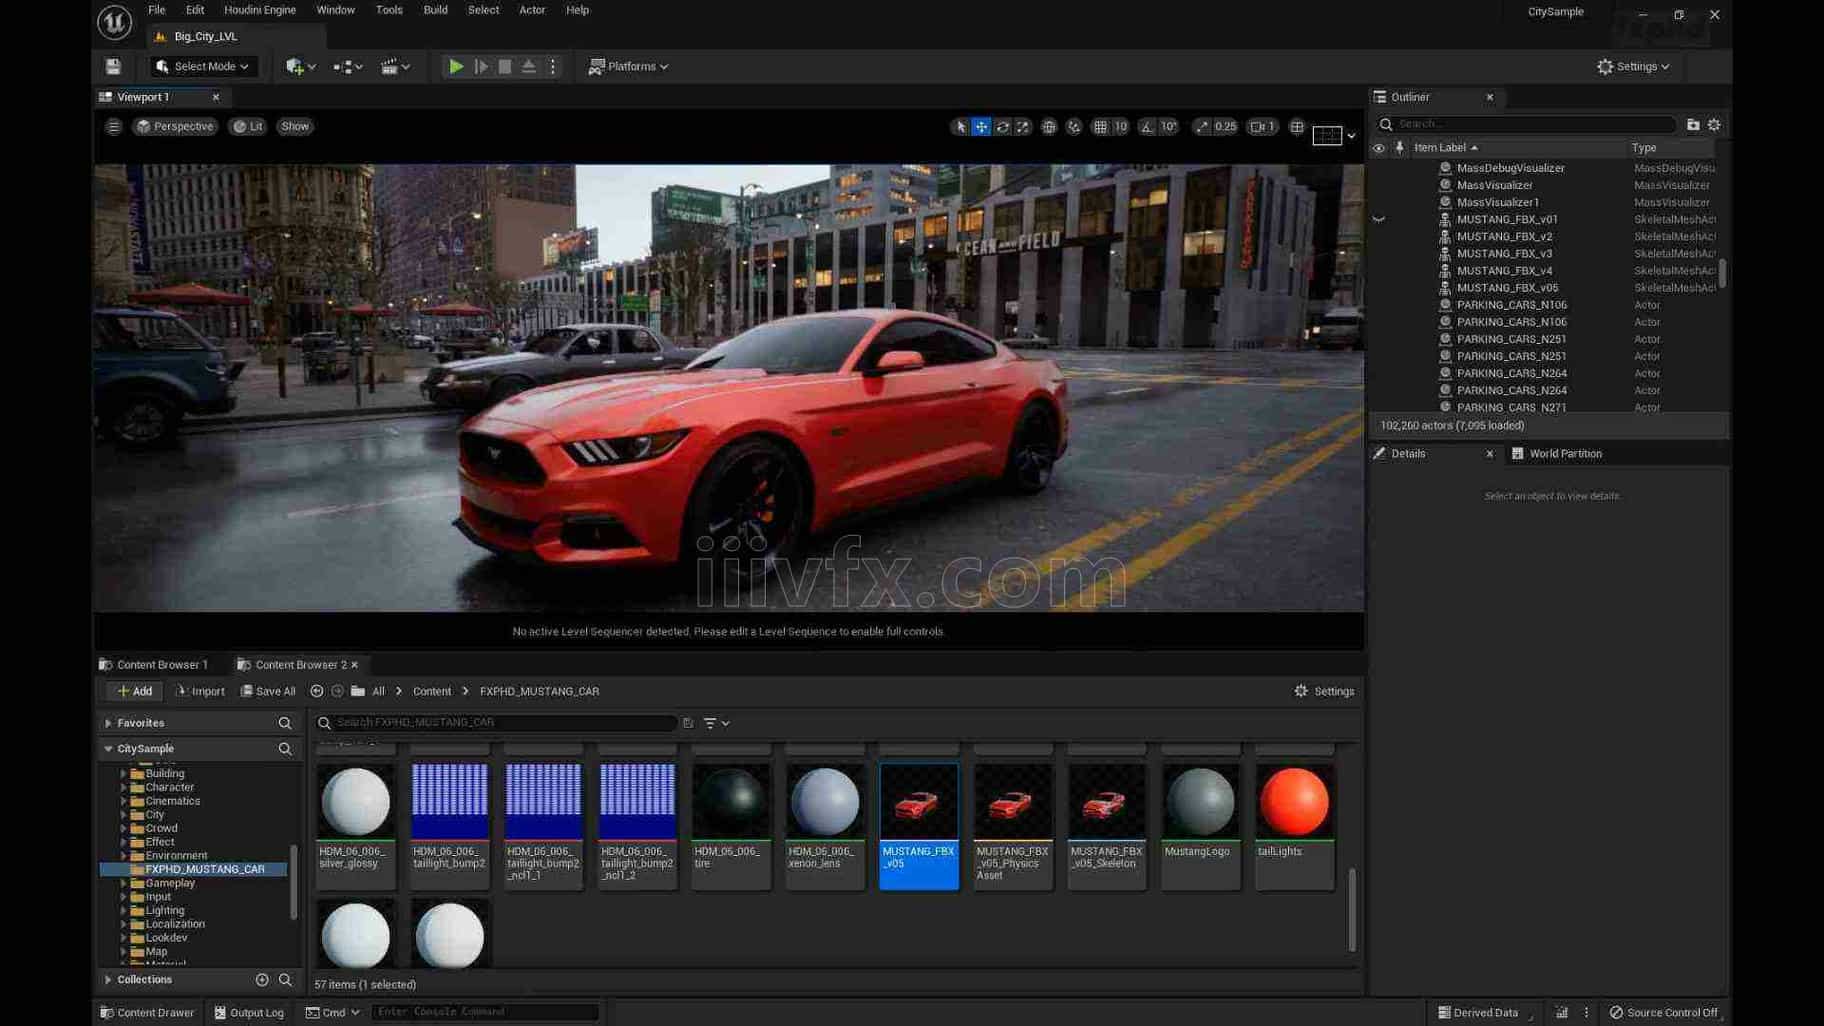
Task: Open Outliner settings gear
Action: (1714, 125)
